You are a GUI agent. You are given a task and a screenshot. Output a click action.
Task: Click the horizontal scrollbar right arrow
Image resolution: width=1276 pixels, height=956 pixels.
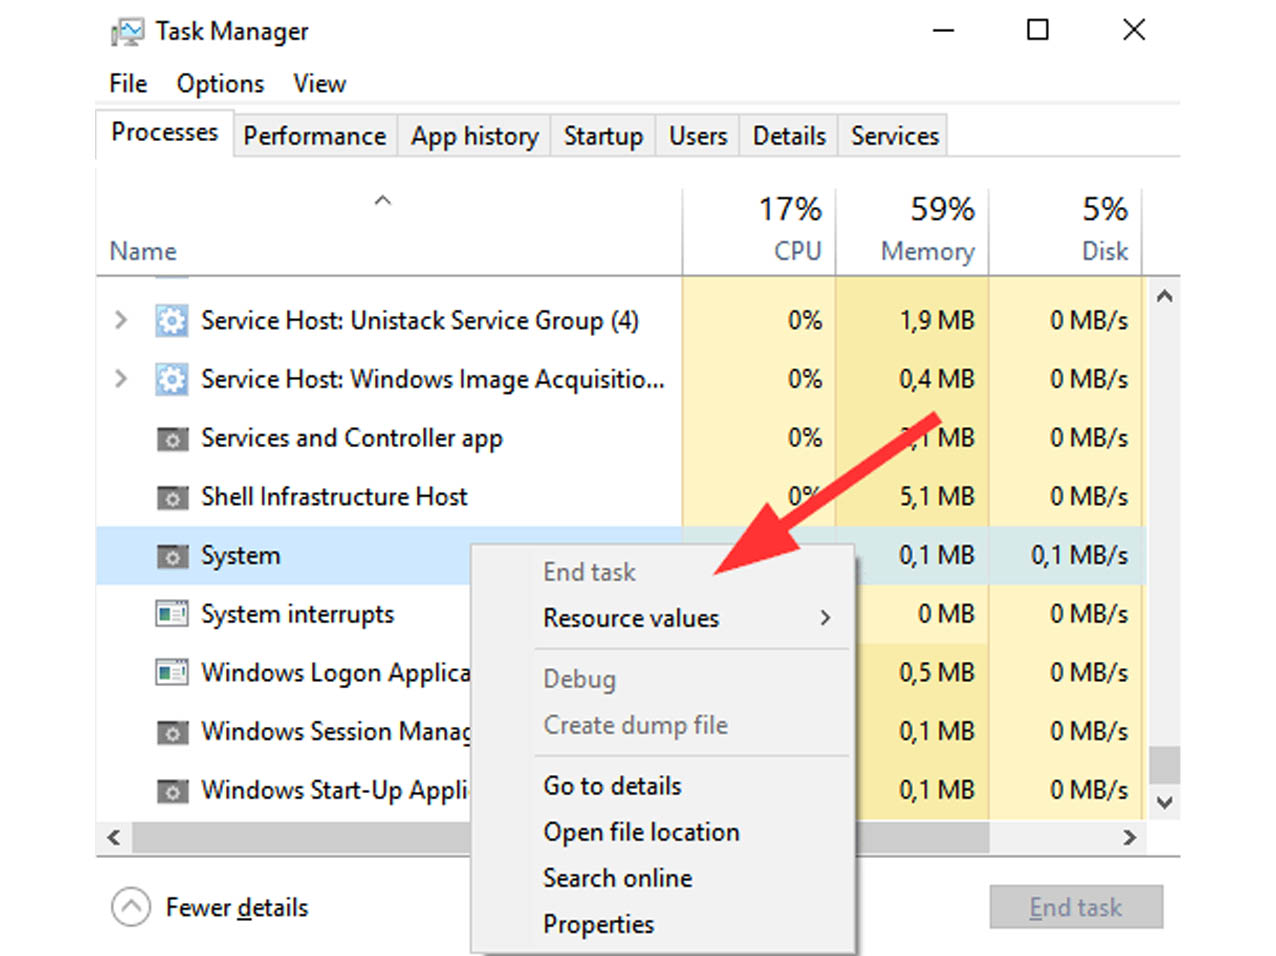[1130, 838]
